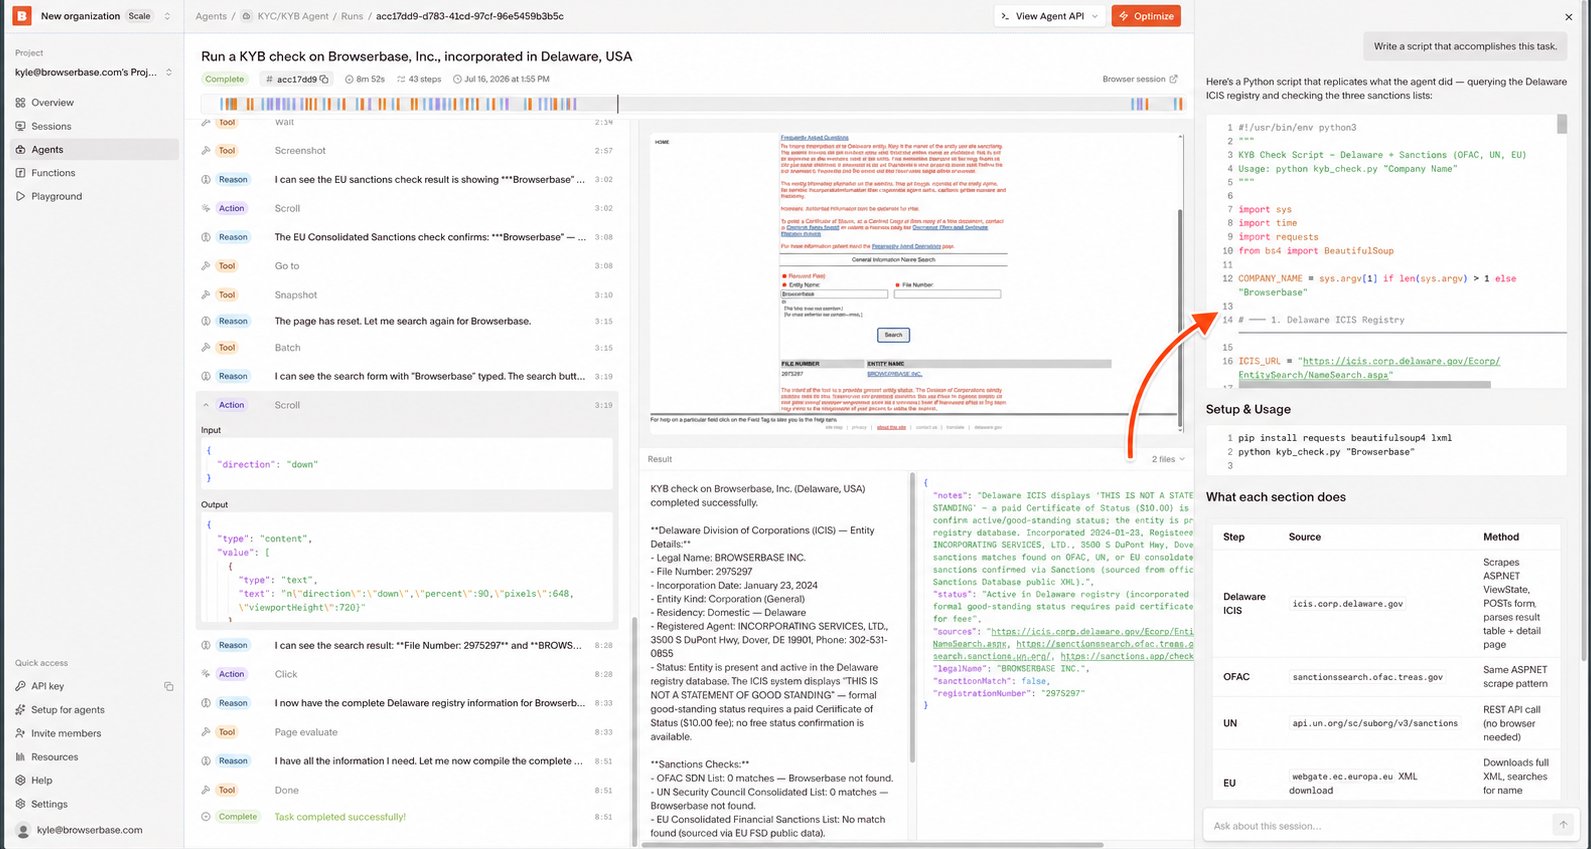Image resolution: width=1591 pixels, height=849 pixels.
Task: Copy the API key with the copy icon
Action: (x=168, y=686)
